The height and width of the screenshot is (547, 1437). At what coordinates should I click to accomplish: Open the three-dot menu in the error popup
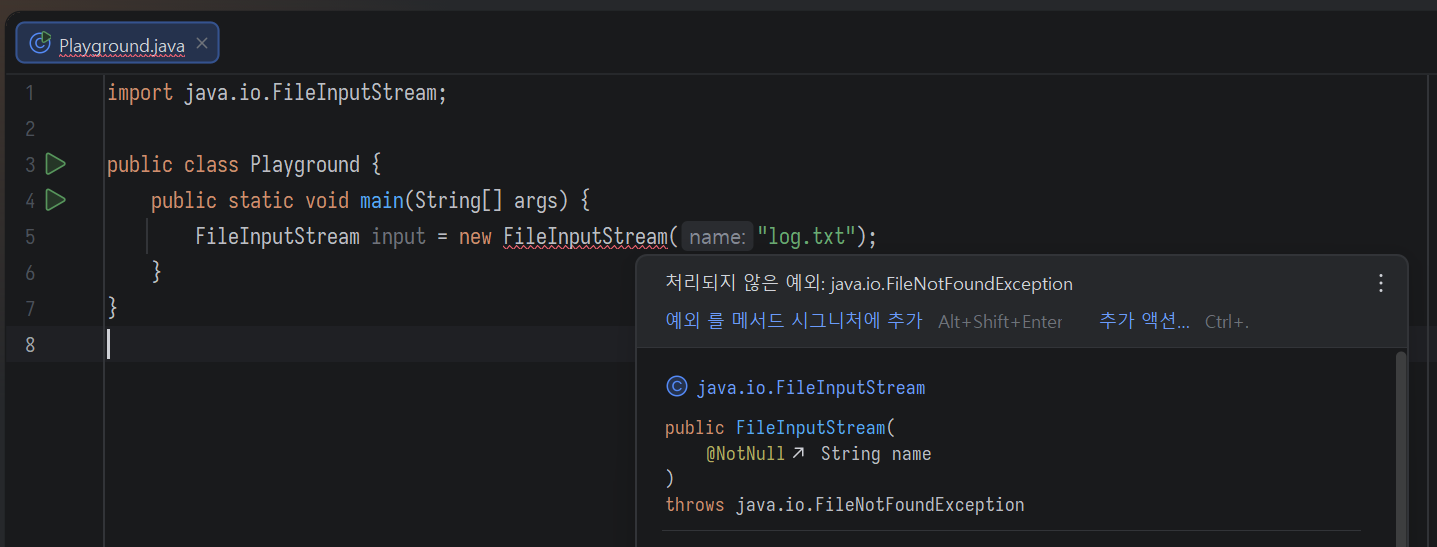click(x=1381, y=283)
